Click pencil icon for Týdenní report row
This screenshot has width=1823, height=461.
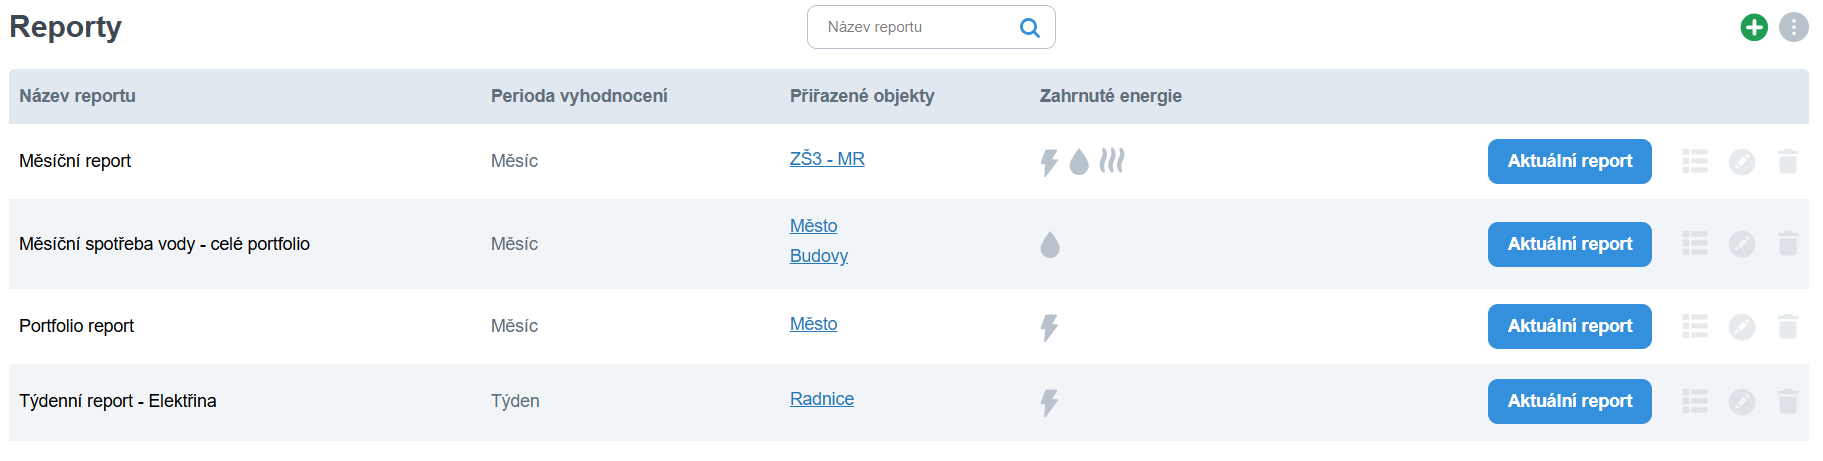pos(1742,401)
